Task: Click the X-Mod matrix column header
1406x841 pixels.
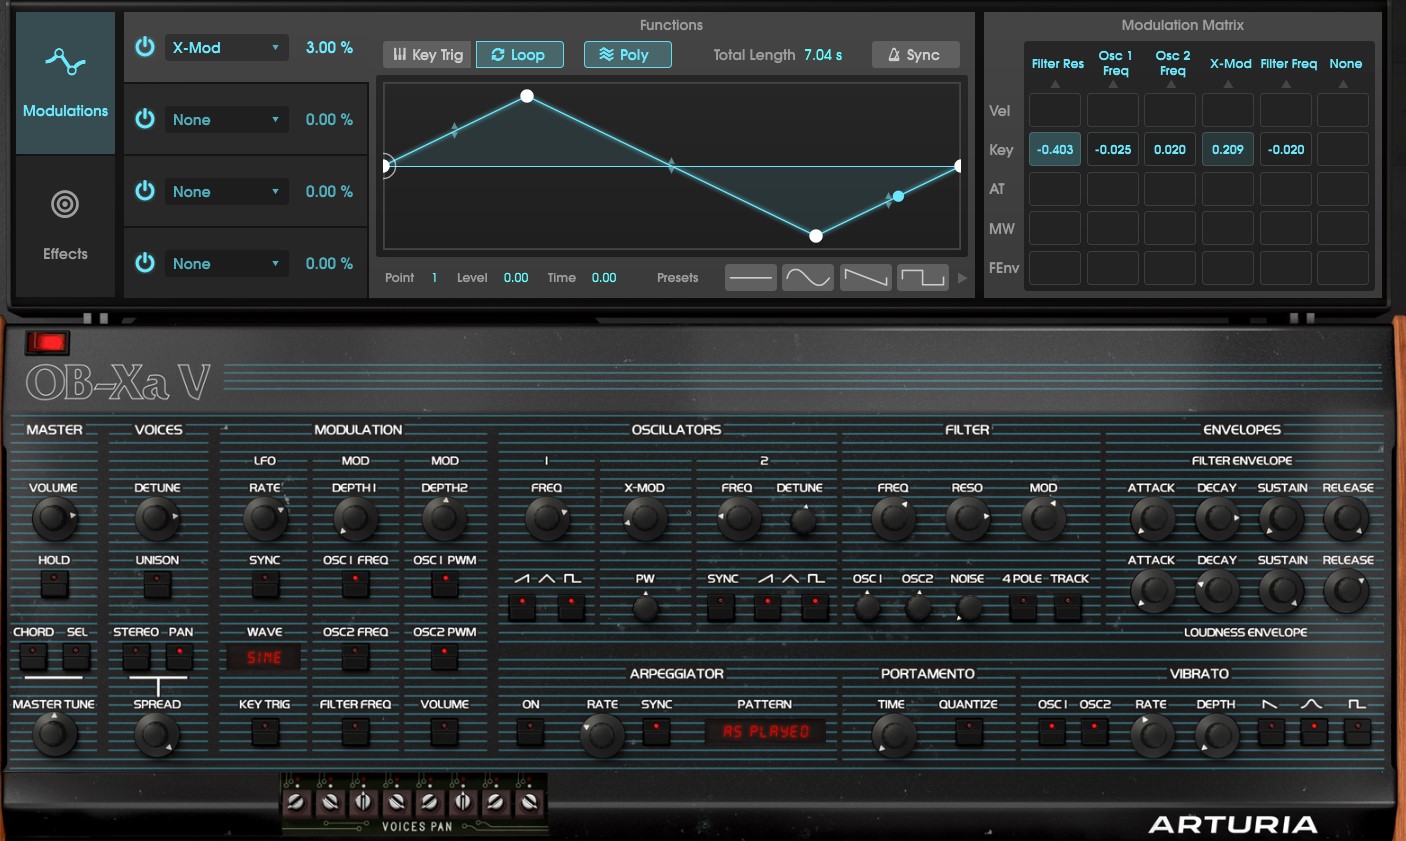Action: [x=1230, y=63]
